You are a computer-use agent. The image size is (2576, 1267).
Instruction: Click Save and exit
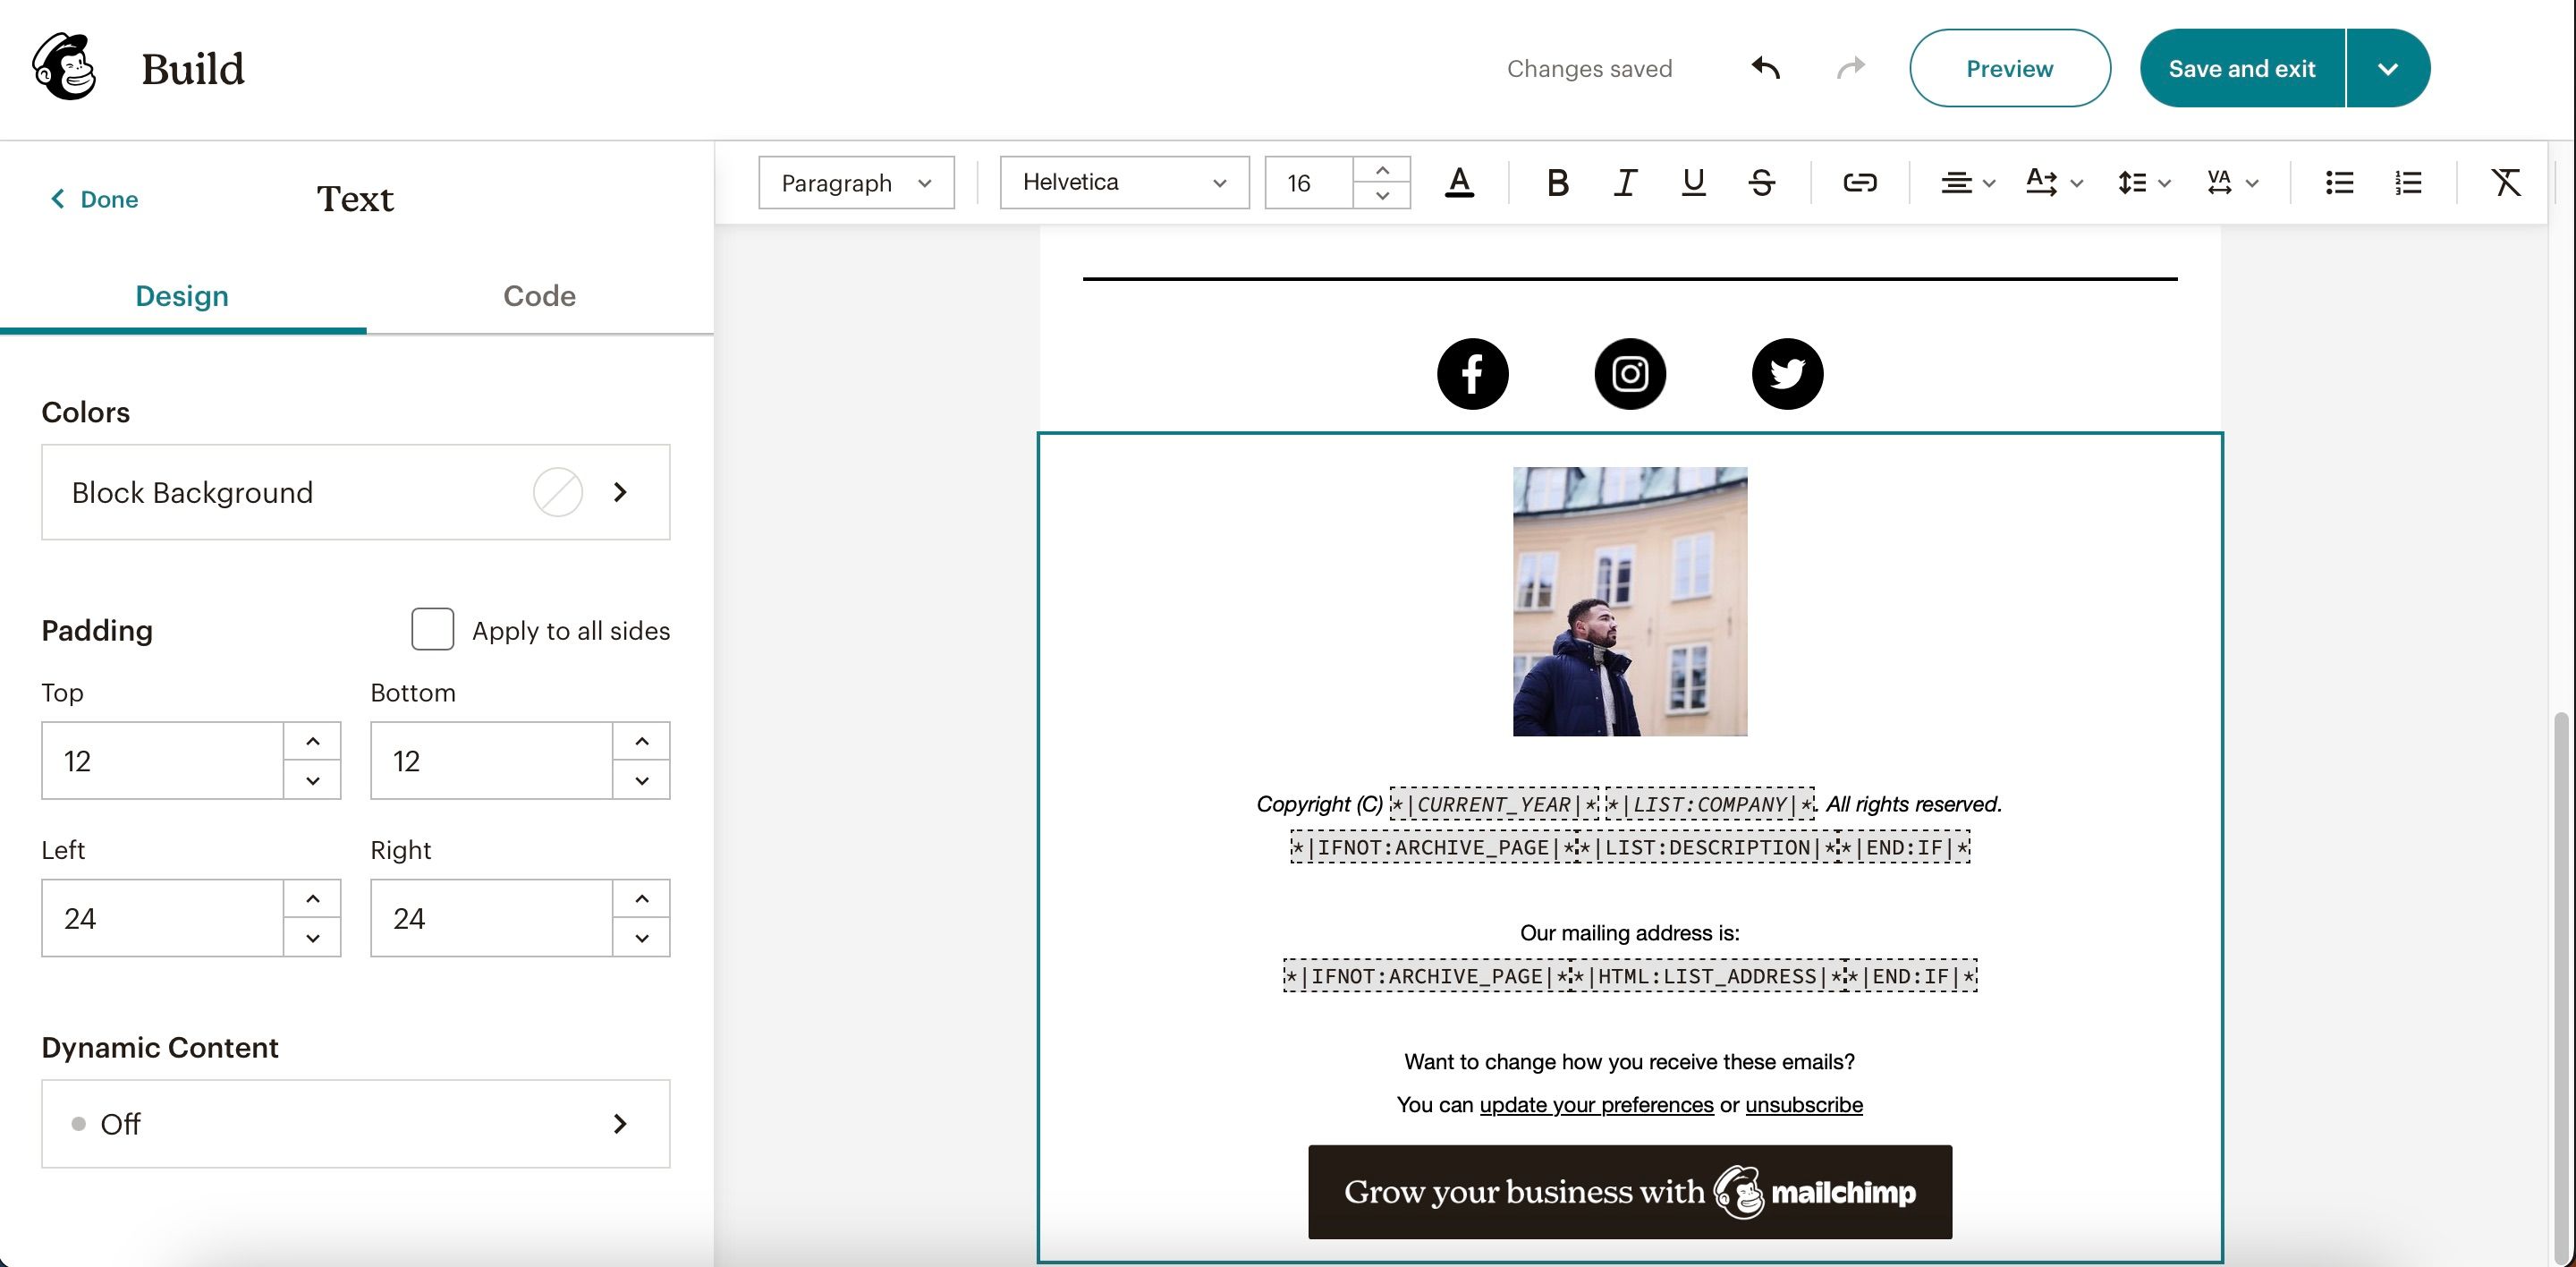pyautogui.click(x=2242, y=67)
